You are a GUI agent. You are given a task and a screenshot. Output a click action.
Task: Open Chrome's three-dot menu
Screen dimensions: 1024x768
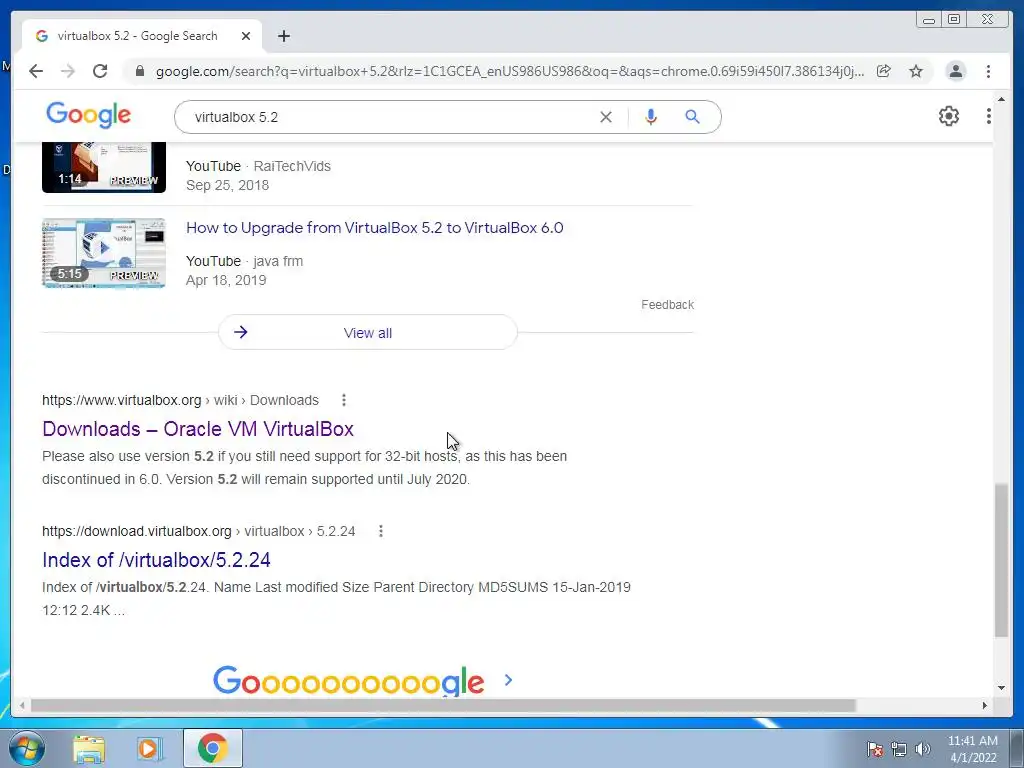click(x=988, y=71)
